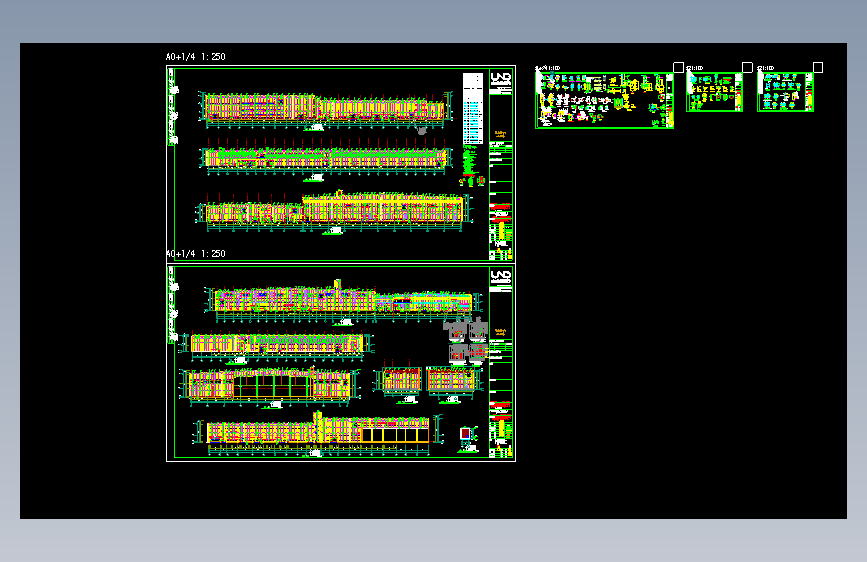Click white square box beside the middle detail sheet

pyautogui.click(x=747, y=67)
